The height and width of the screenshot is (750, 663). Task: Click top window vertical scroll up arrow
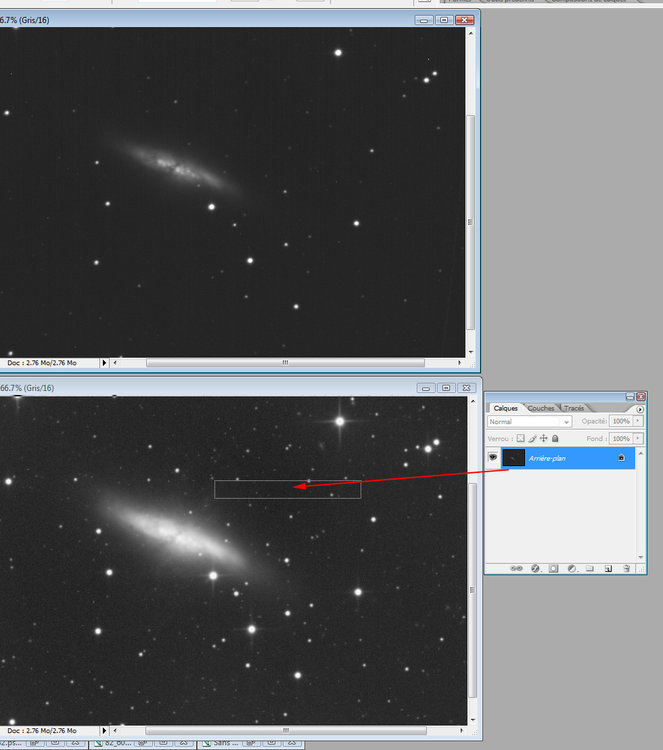click(471, 33)
